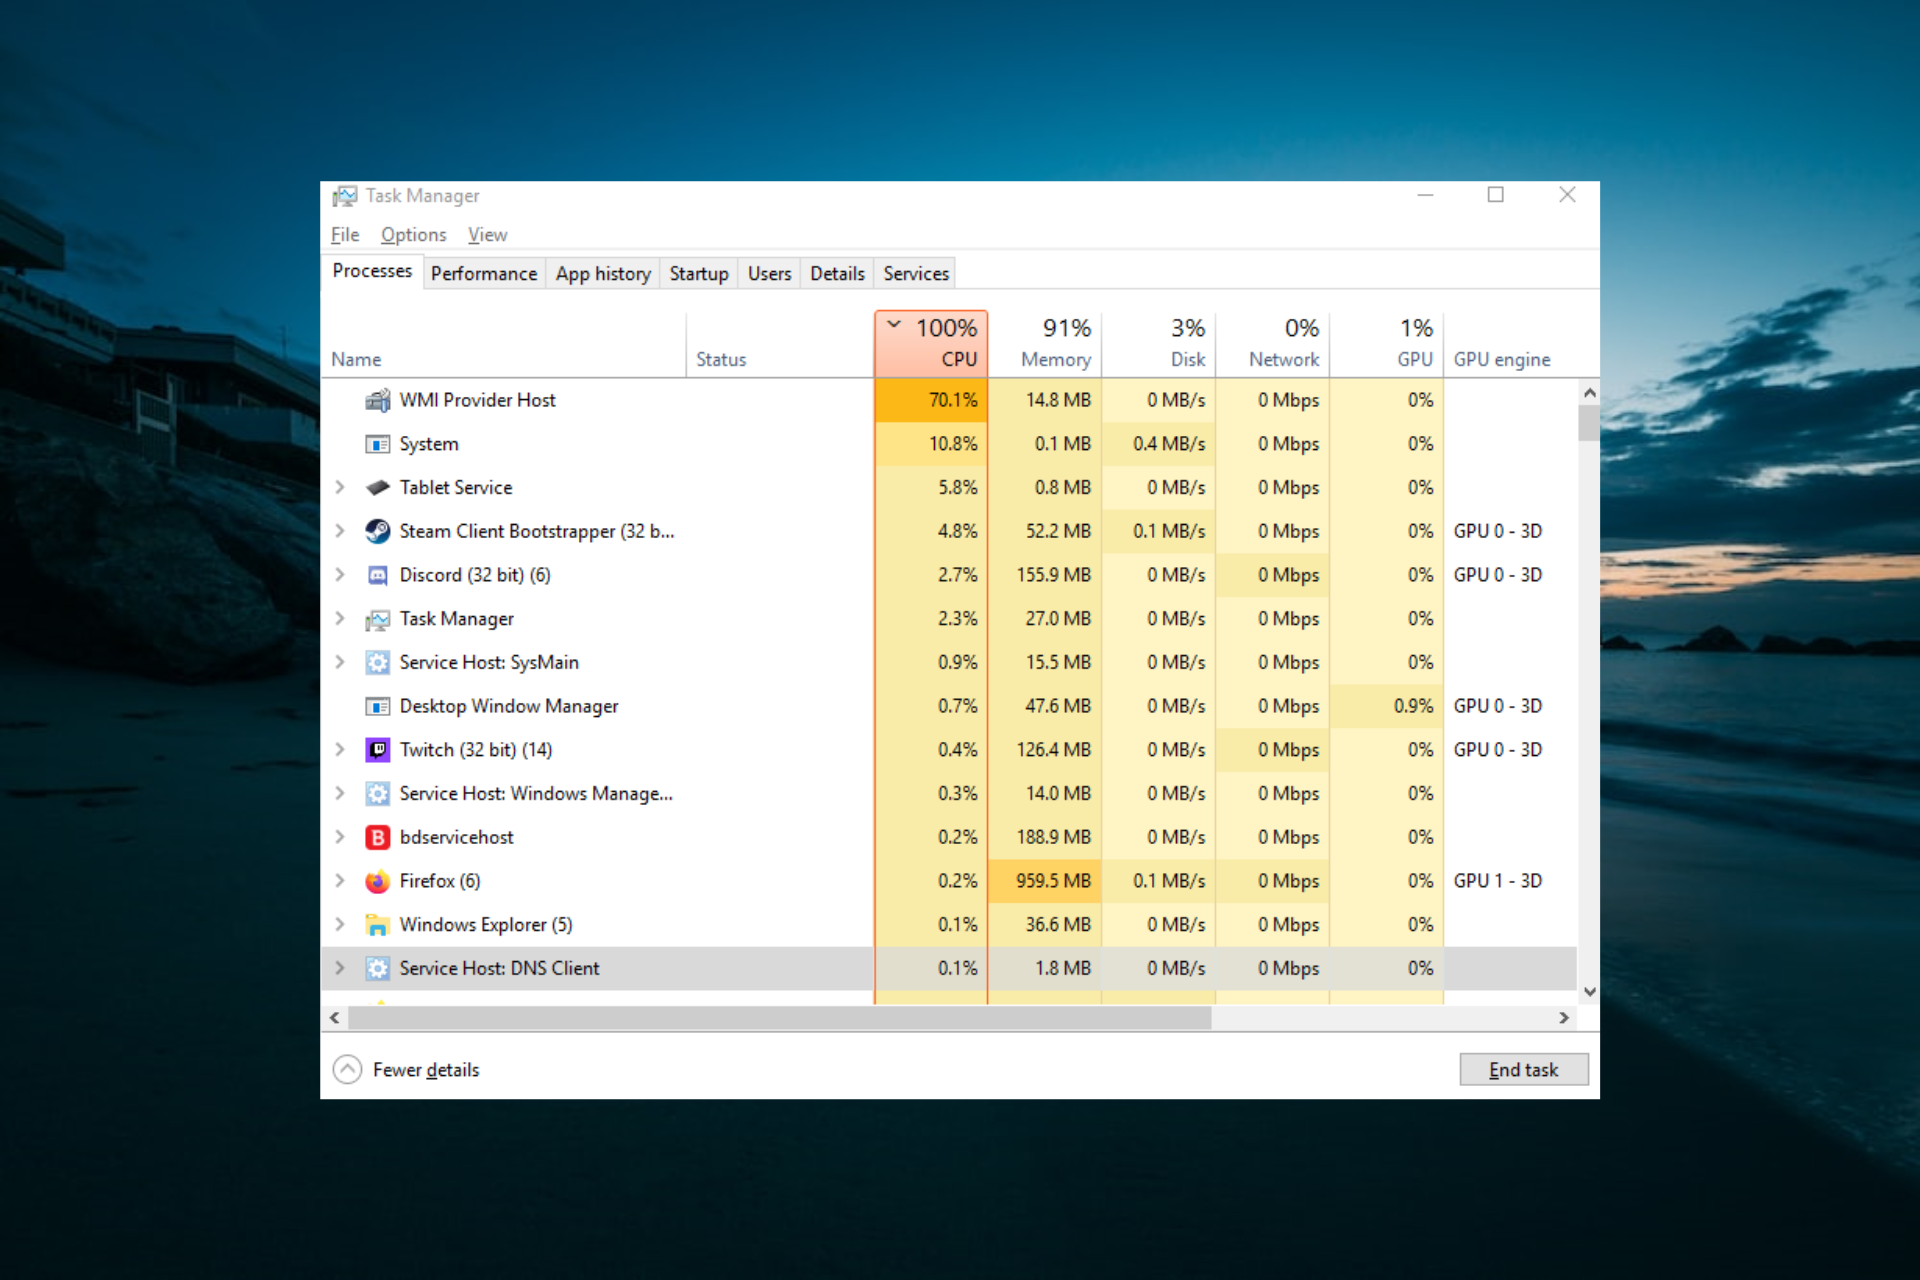Click the Steam Client Bootstrapper icon
1920x1280 pixels.
(x=378, y=531)
